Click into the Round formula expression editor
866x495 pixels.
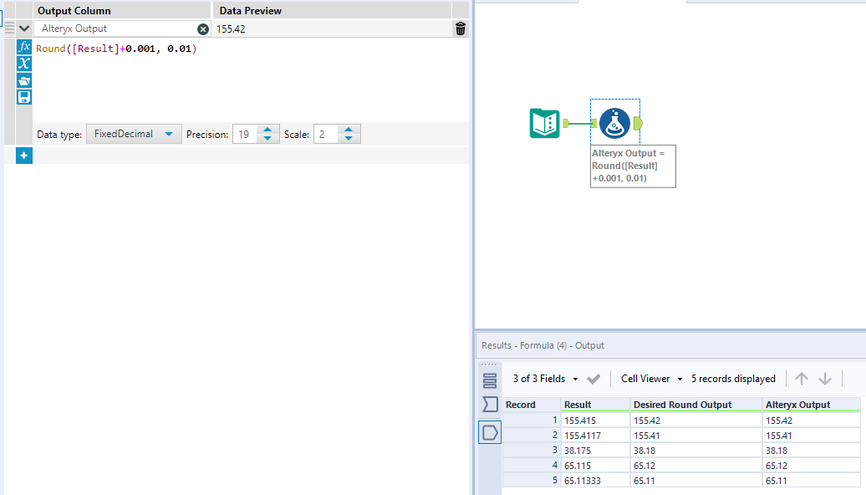pyautogui.click(x=250, y=80)
